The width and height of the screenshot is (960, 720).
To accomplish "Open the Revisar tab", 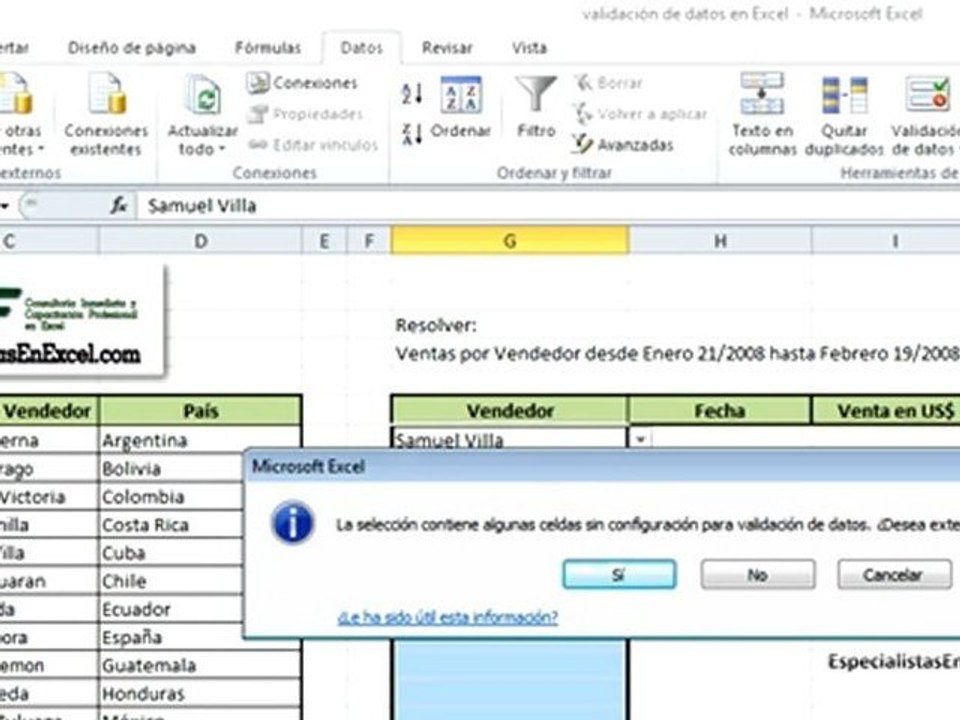I will pos(447,48).
